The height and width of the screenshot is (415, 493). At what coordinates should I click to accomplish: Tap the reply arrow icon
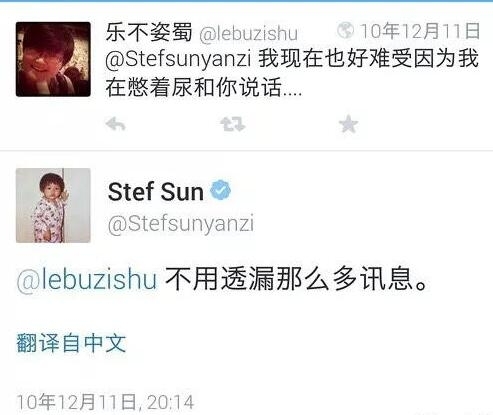pyautogui.click(x=115, y=124)
